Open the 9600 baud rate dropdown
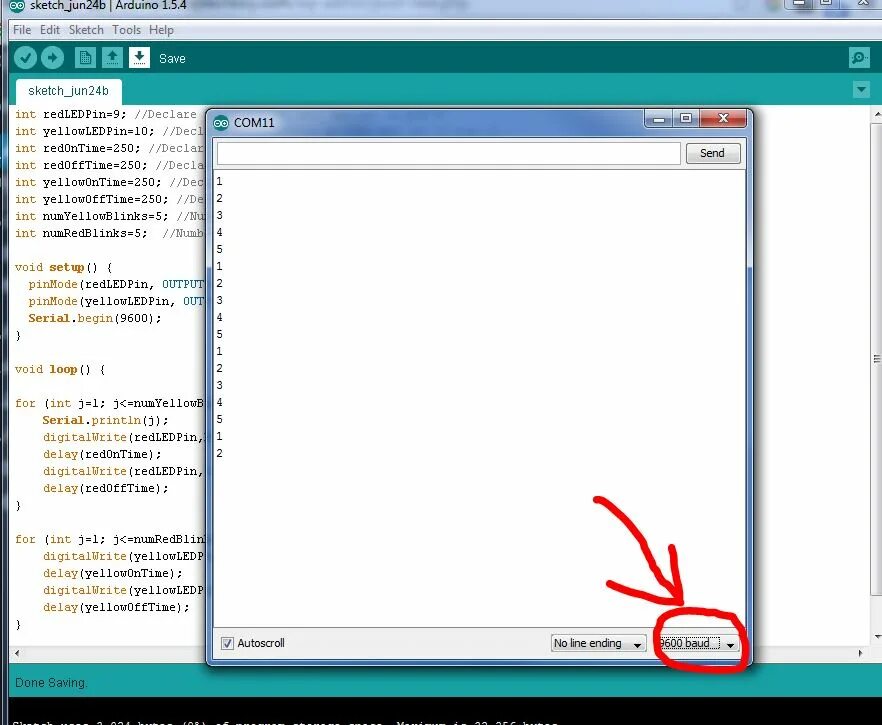Image resolution: width=882 pixels, height=725 pixels. click(x=698, y=643)
